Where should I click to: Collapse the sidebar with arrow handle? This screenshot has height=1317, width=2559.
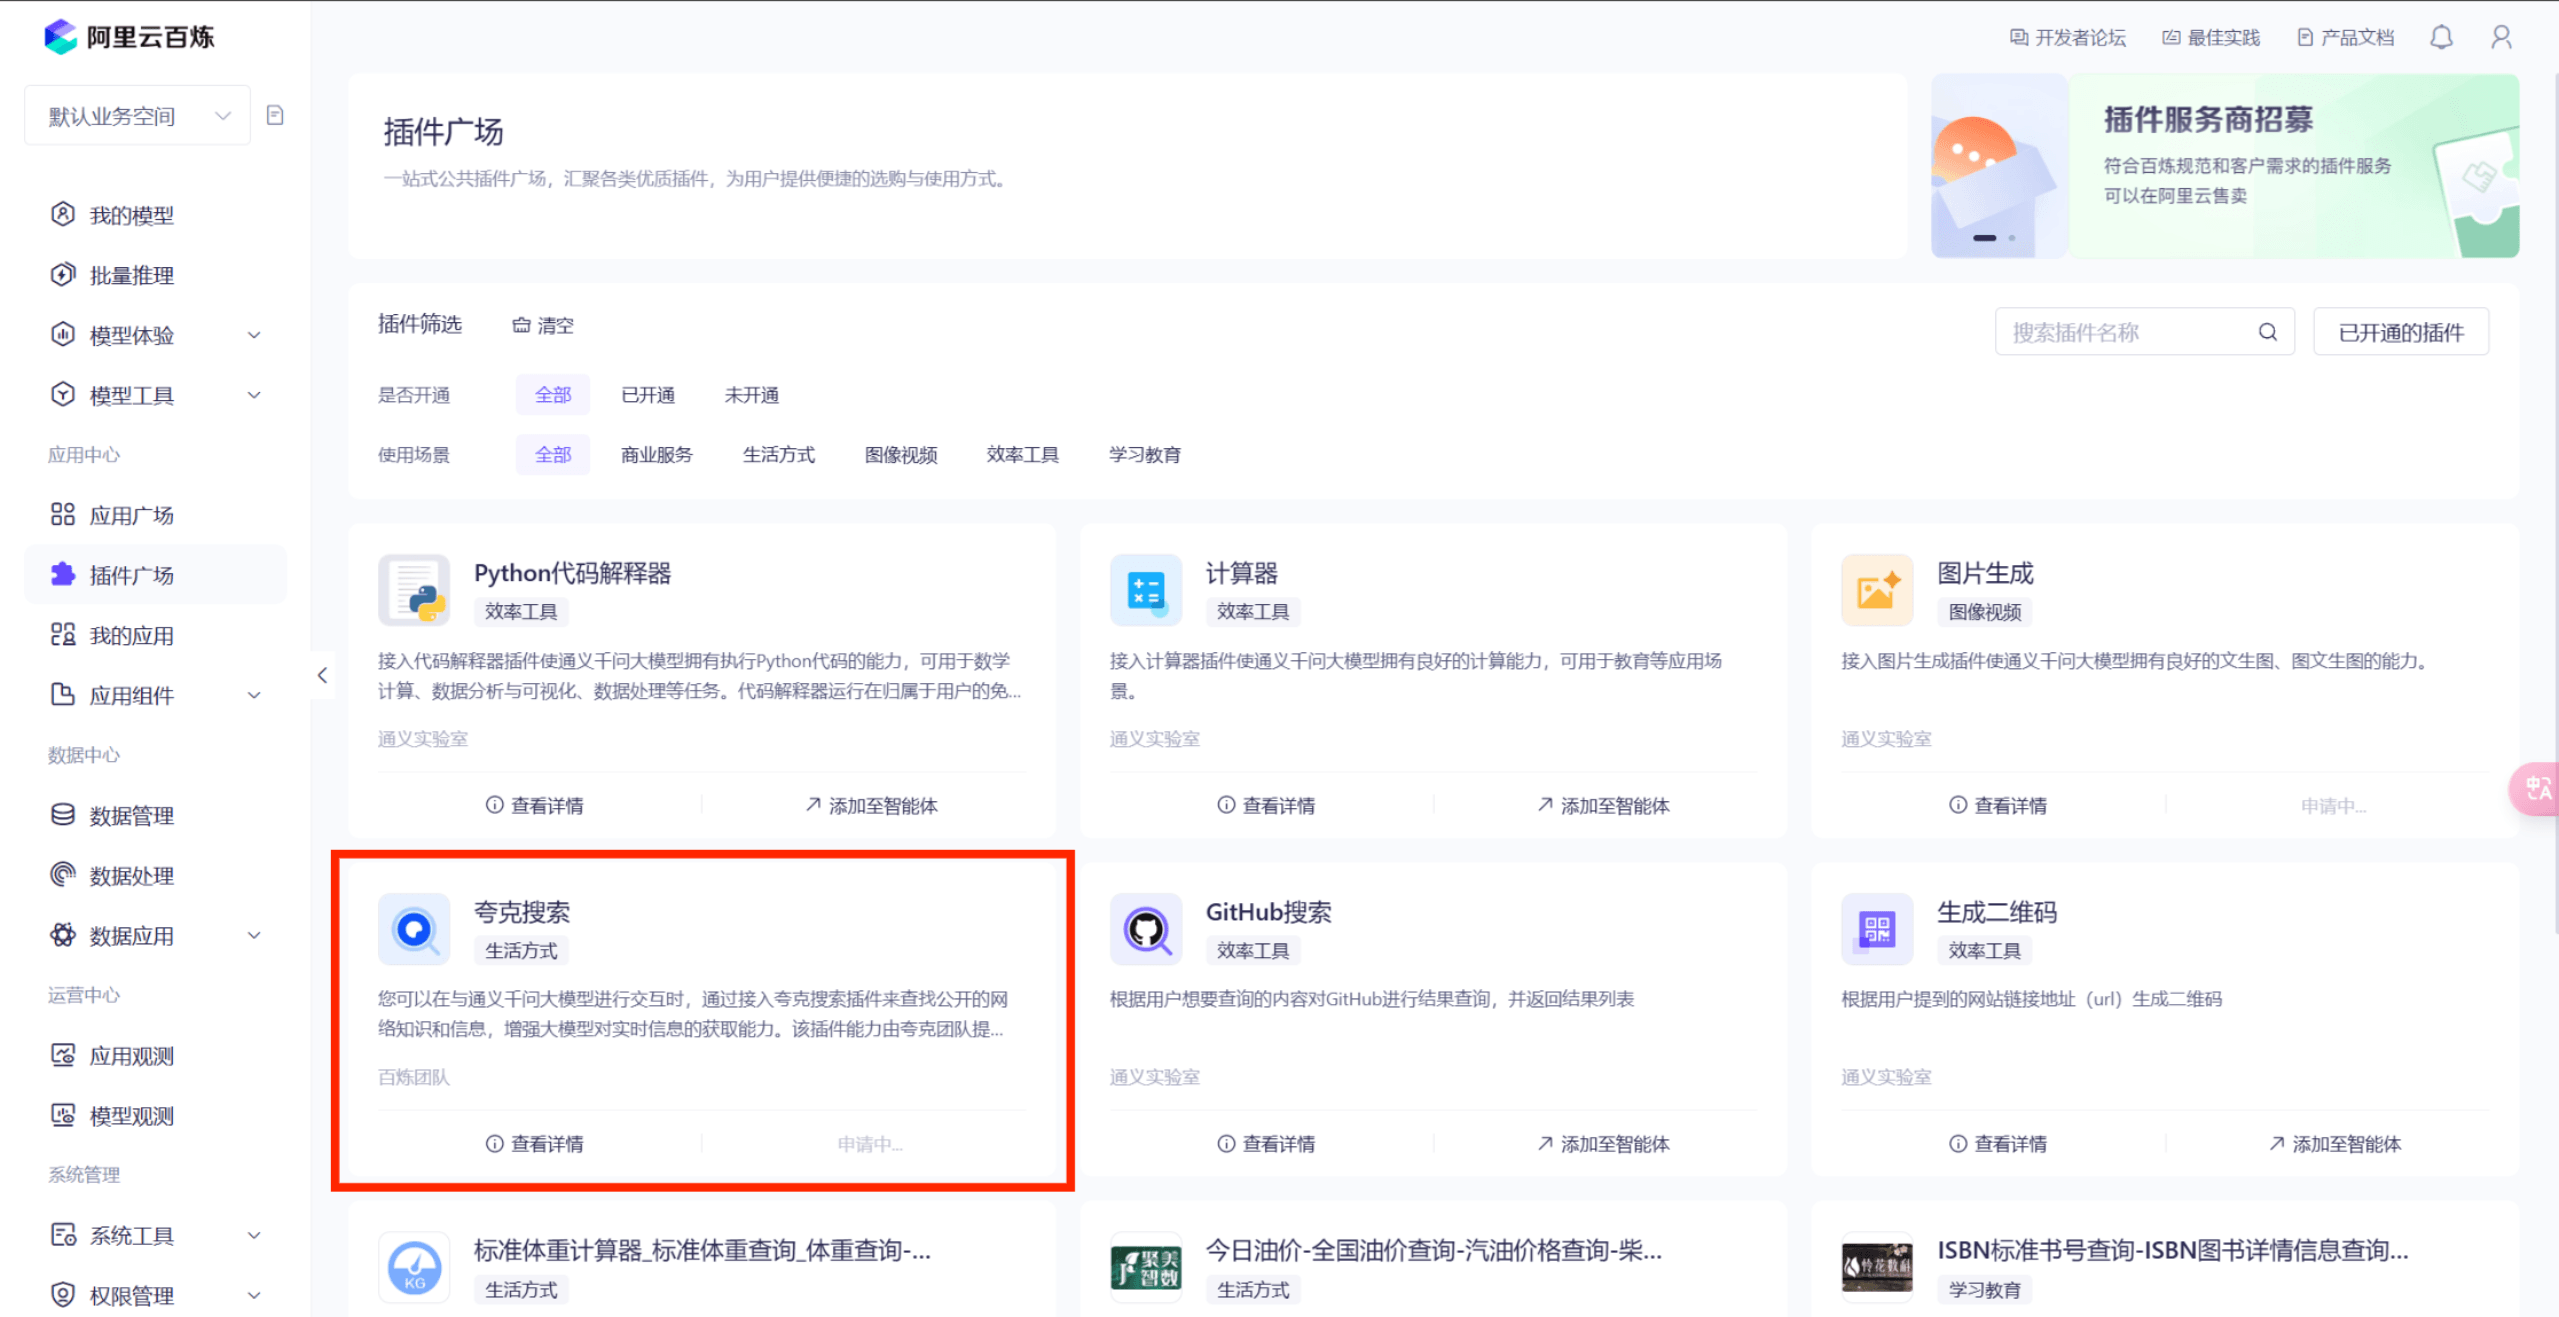(x=322, y=675)
